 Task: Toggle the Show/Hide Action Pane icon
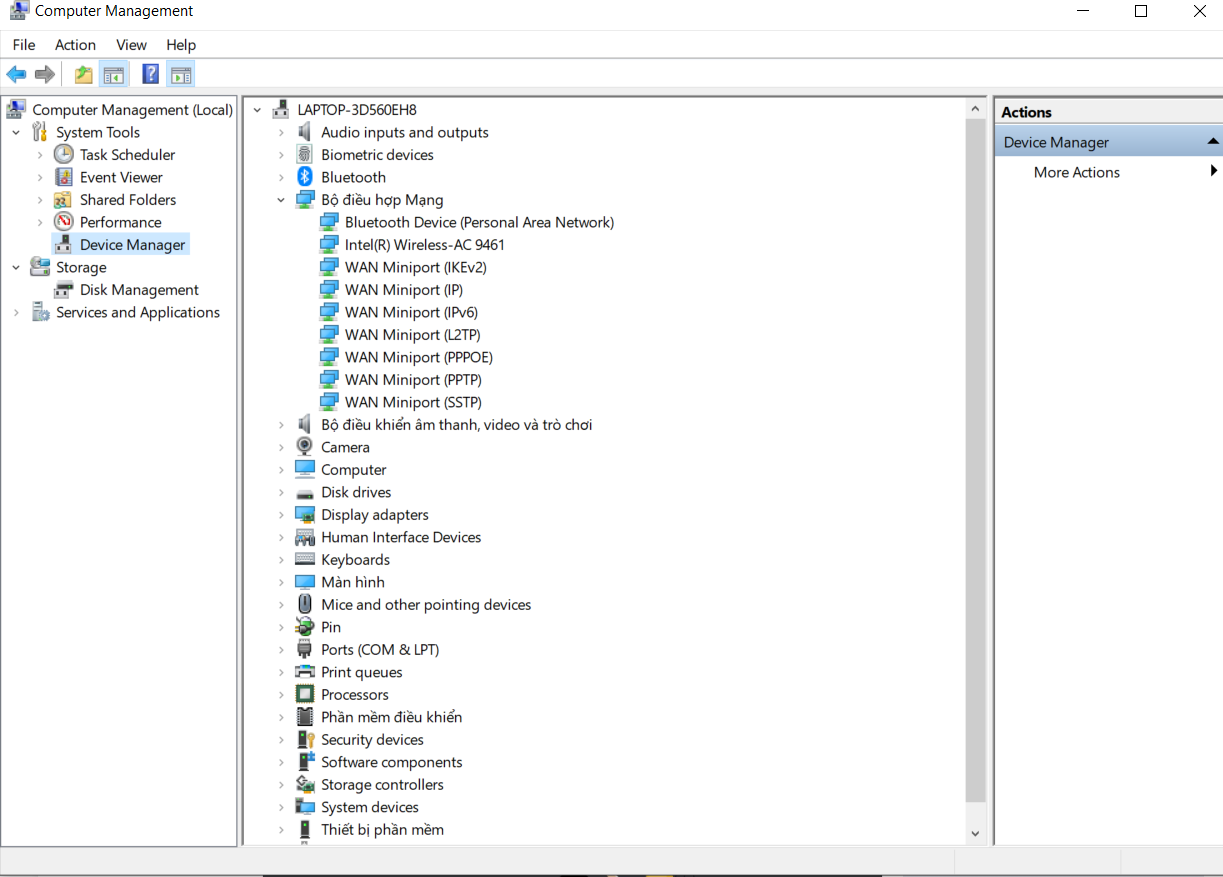[x=181, y=75]
